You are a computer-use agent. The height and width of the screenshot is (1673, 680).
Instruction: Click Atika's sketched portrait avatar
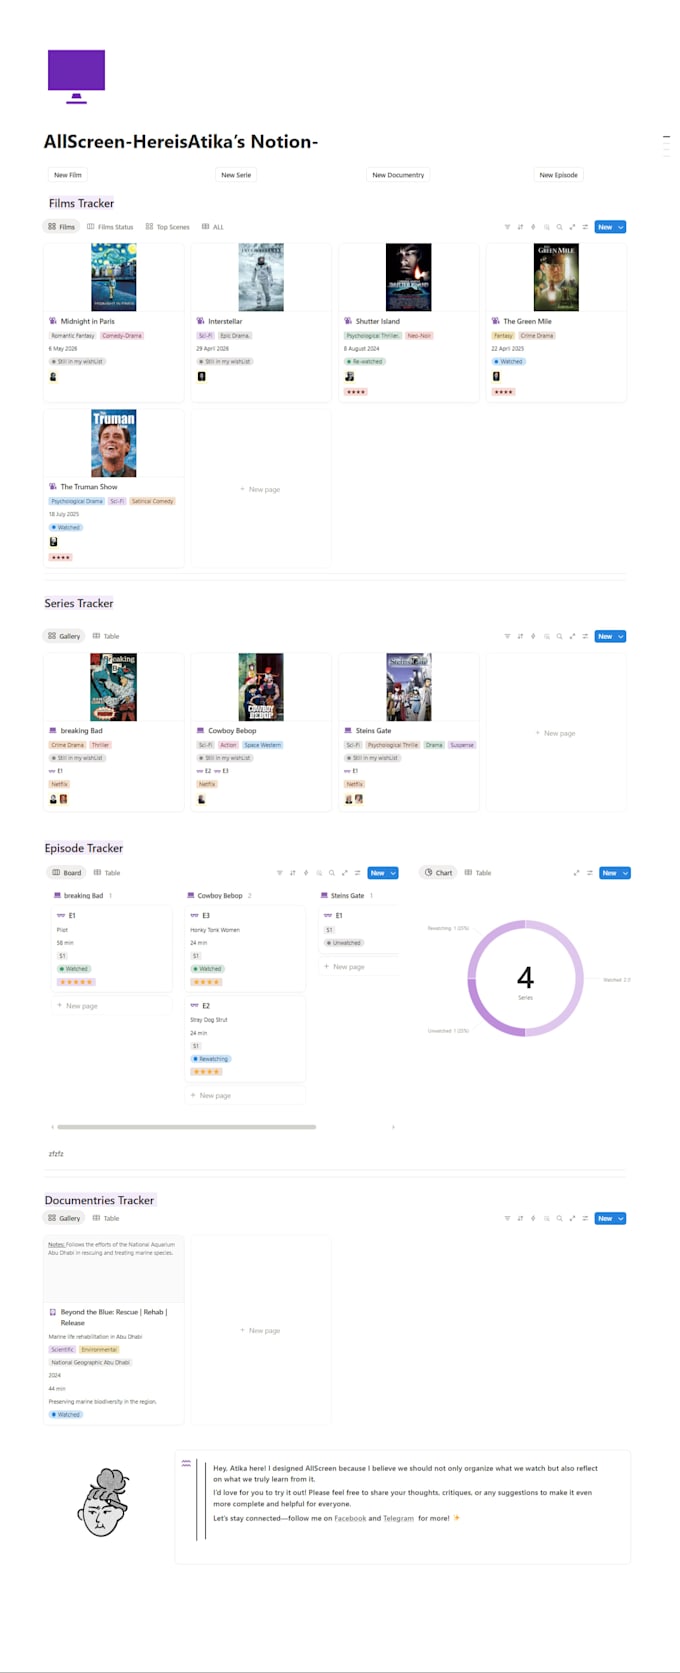pyautogui.click(x=103, y=1503)
